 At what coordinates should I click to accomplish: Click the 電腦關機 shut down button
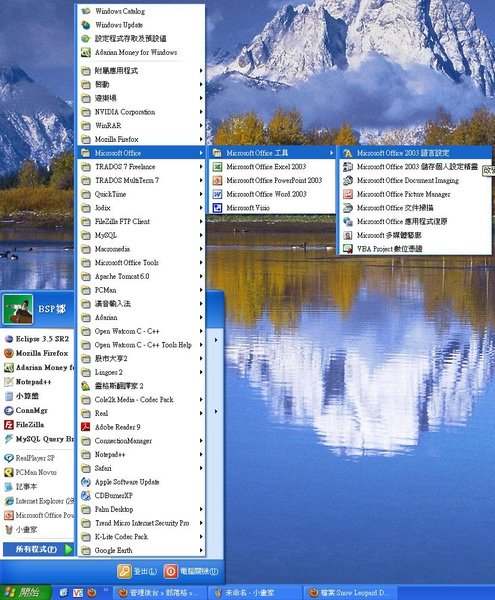point(191,571)
